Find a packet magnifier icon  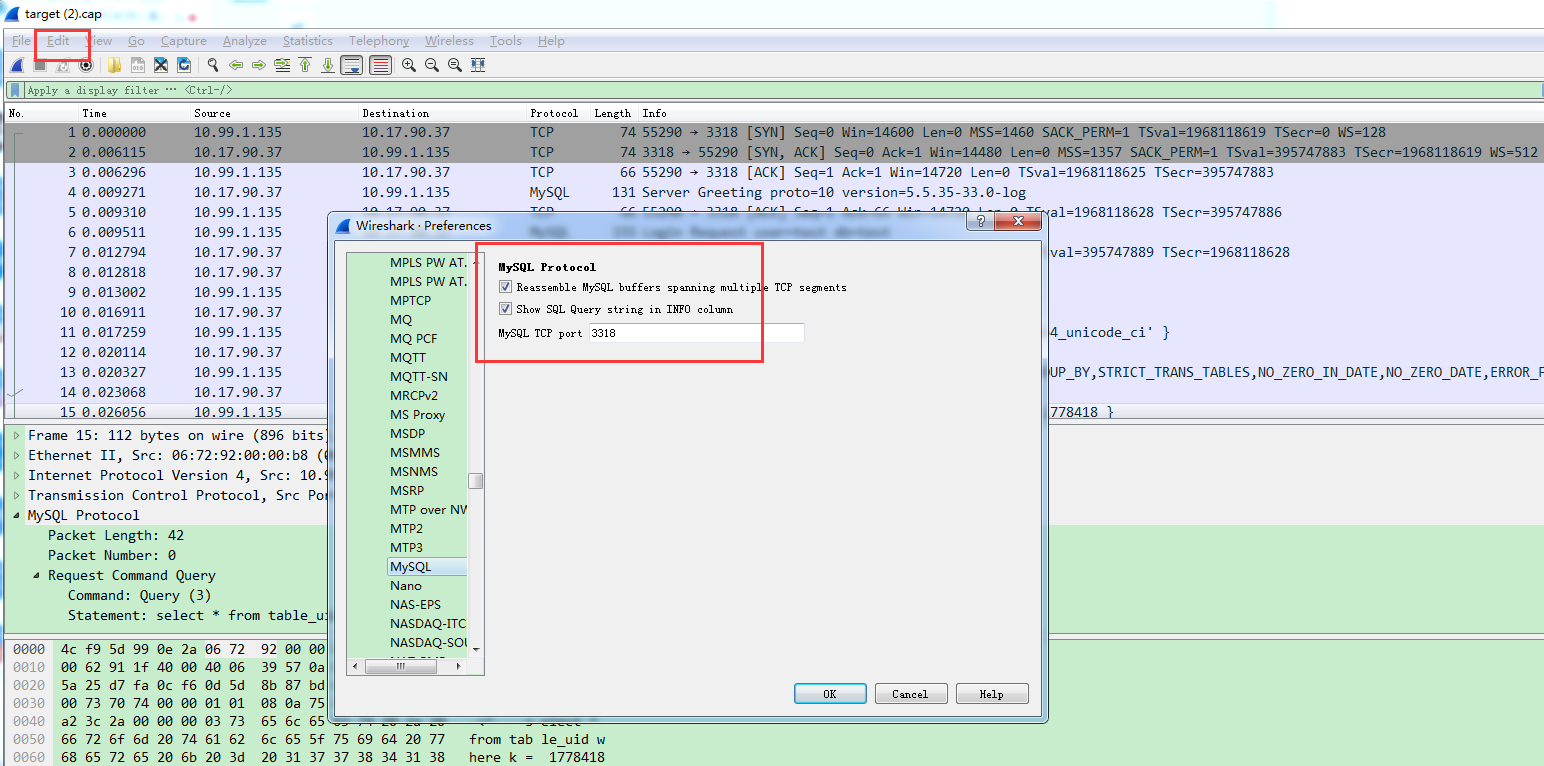(213, 65)
